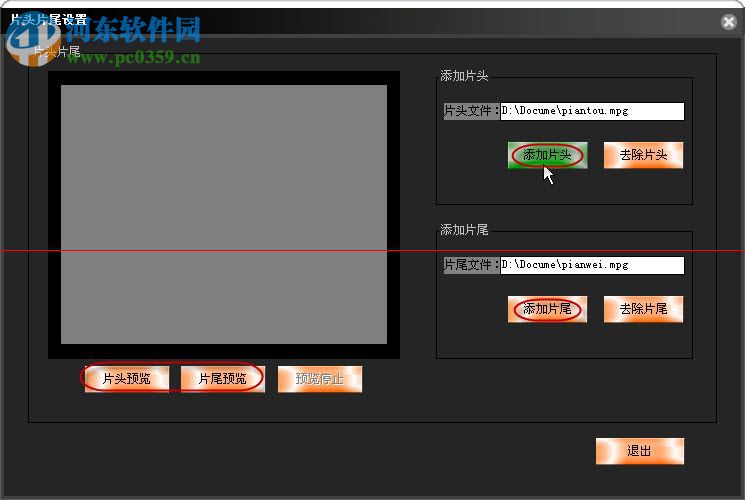This screenshot has height=500, width=745.
Task: Click the 添加片尾 group title
Action: point(464,230)
